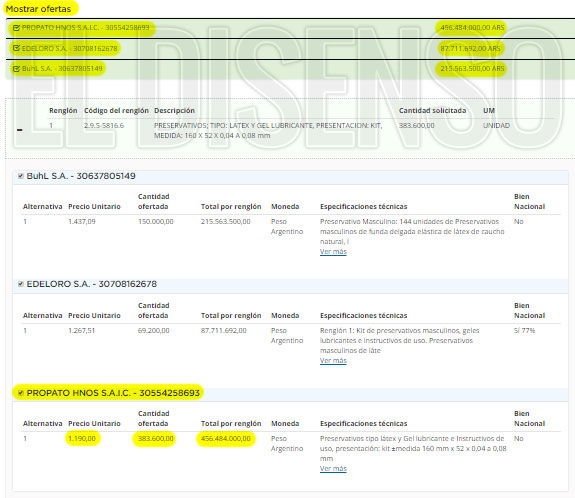Click 'Preservativo Masculino: 144 unidades' specification text

coord(412,231)
